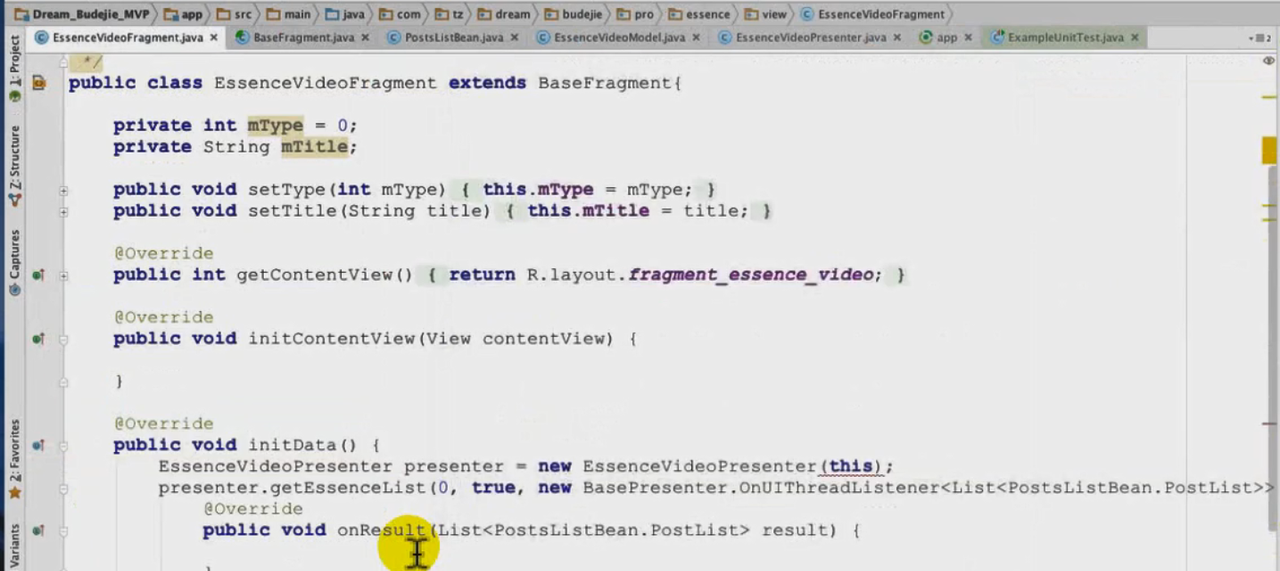This screenshot has height=571, width=1280.
Task: Close the ExampleUnitTest.java tab
Action: (1134, 38)
